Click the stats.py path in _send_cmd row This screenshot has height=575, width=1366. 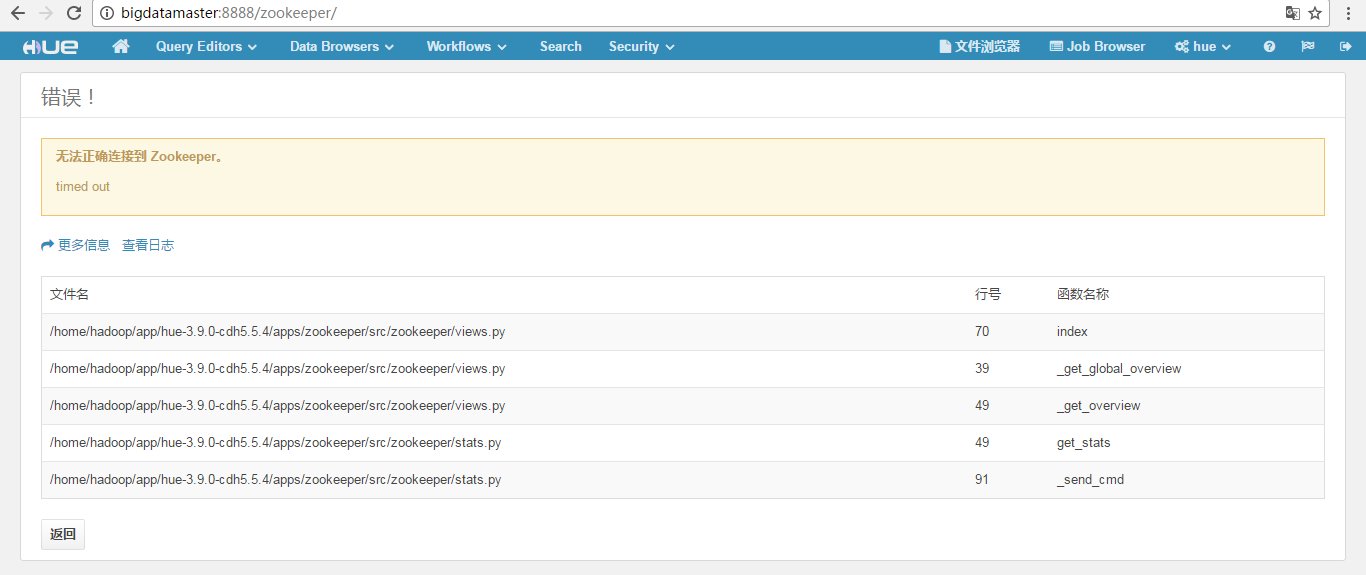[x=275, y=480]
